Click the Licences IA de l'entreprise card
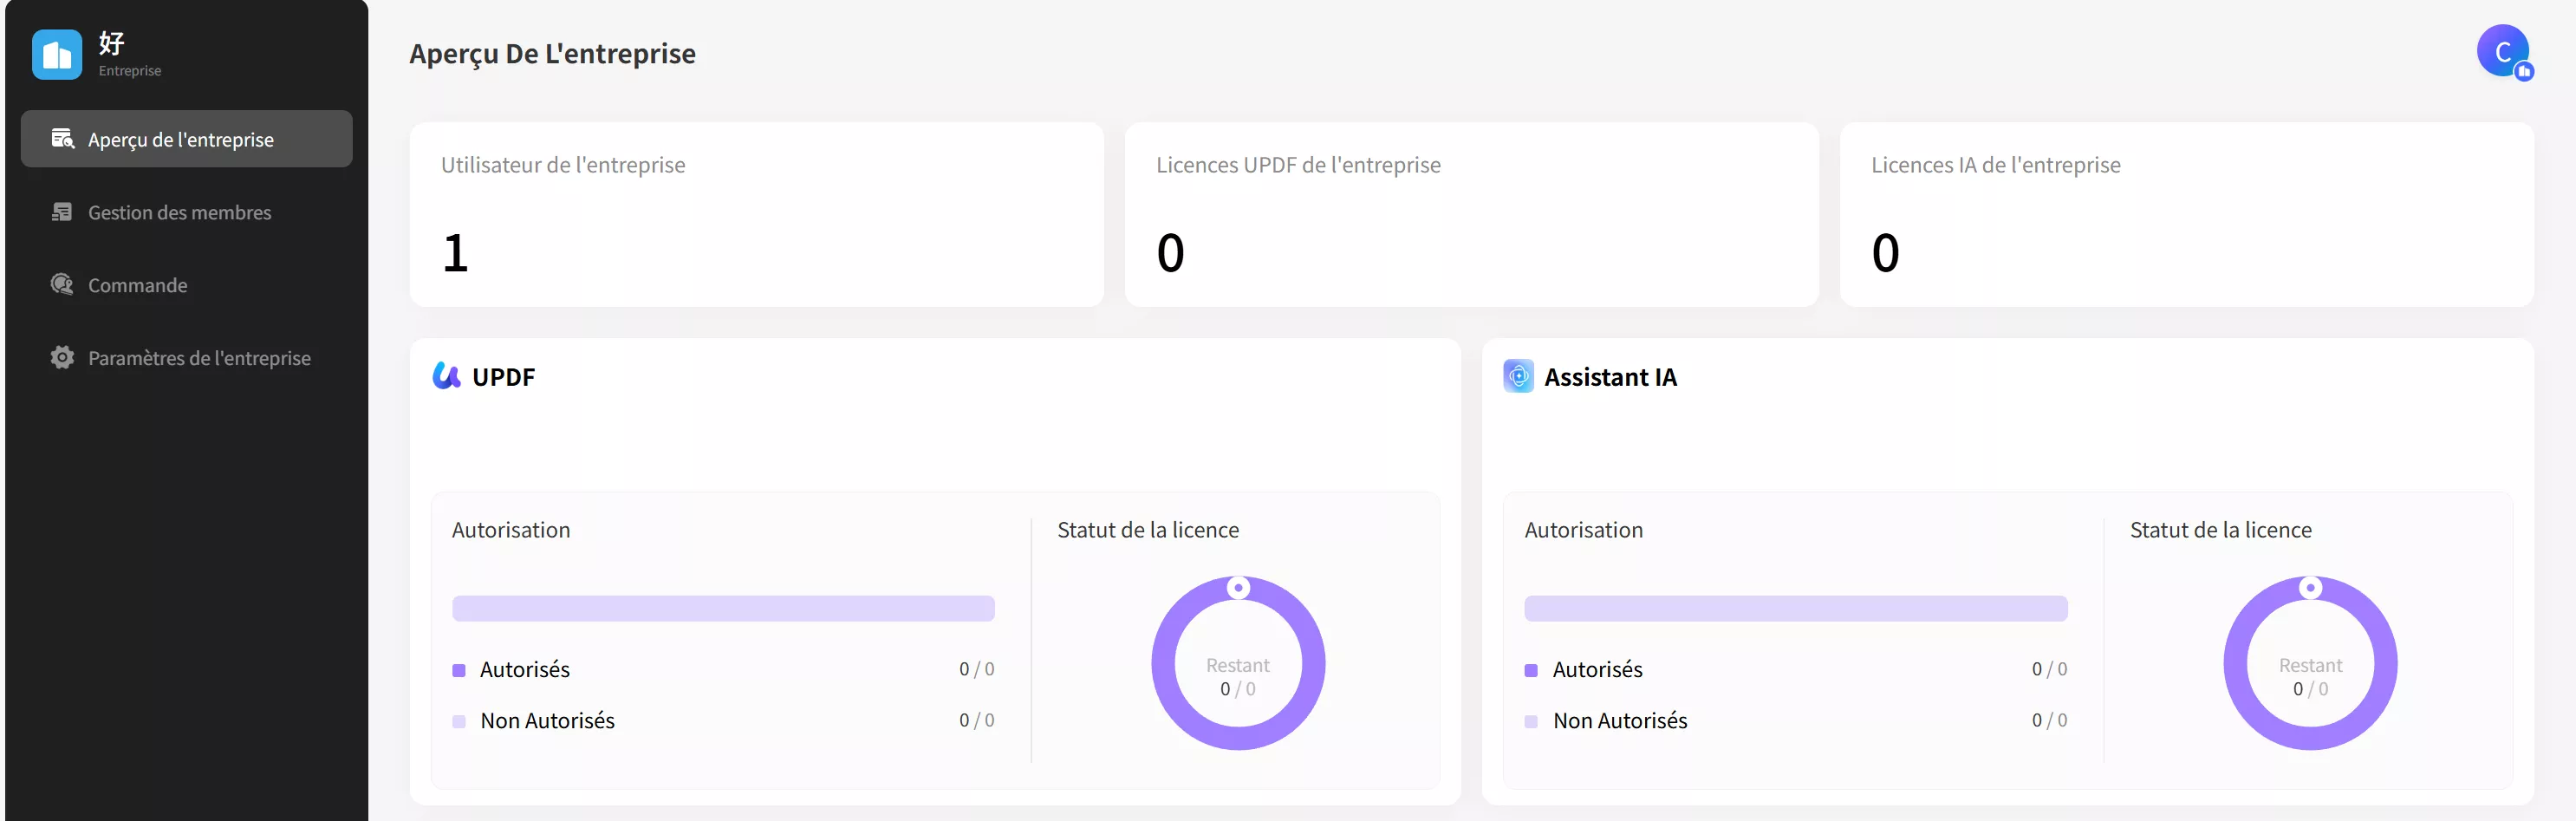The height and width of the screenshot is (821, 2576). pyautogui.click(x=2186, y=214)
